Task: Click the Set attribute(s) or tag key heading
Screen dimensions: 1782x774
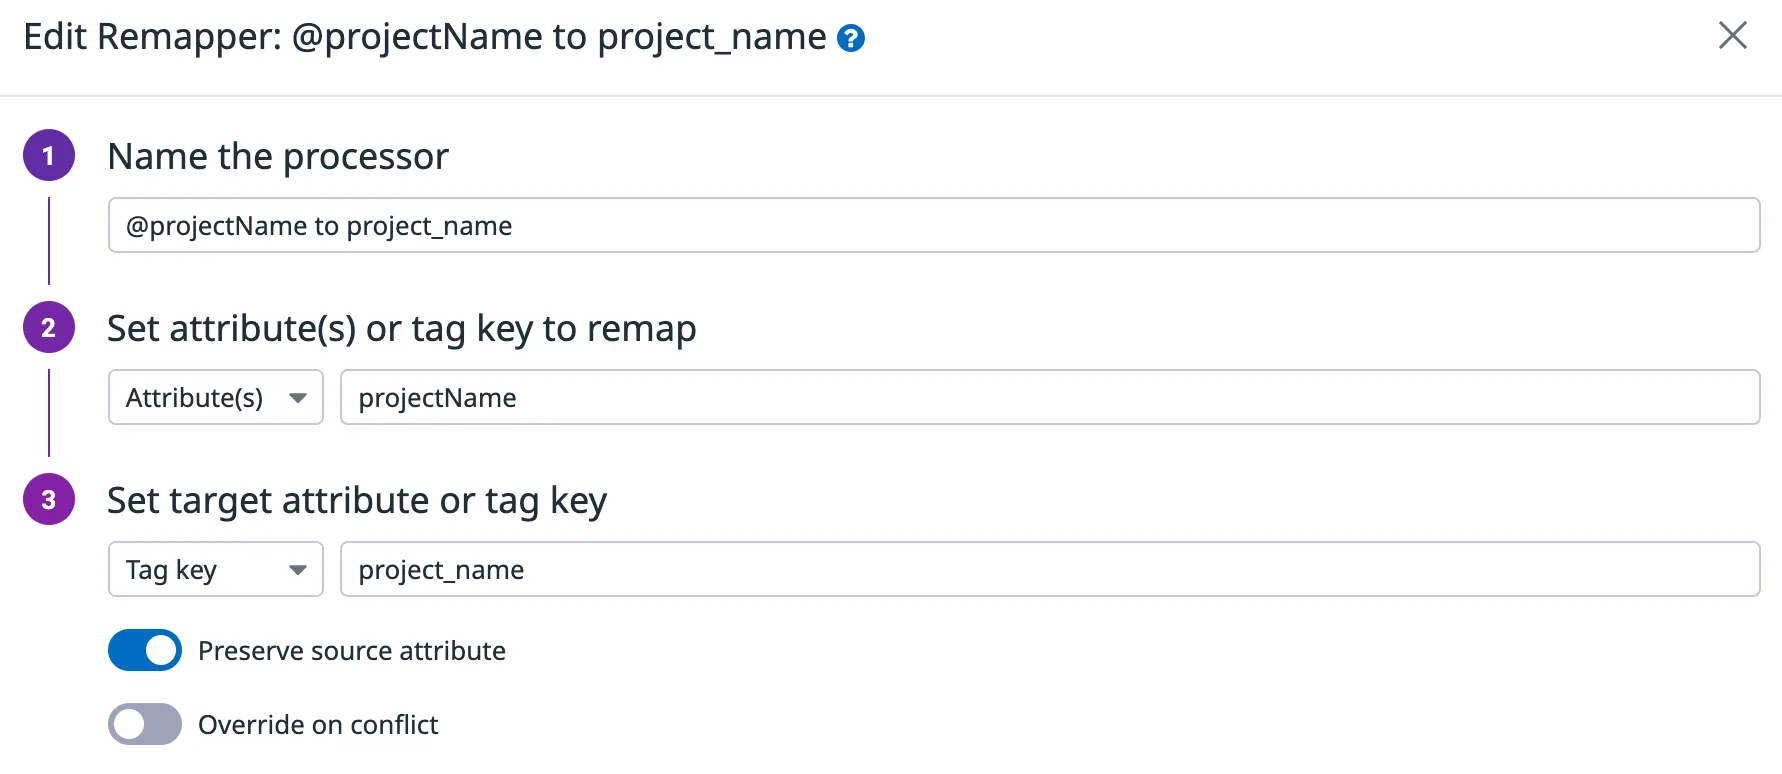Action: tap(401, 328)
